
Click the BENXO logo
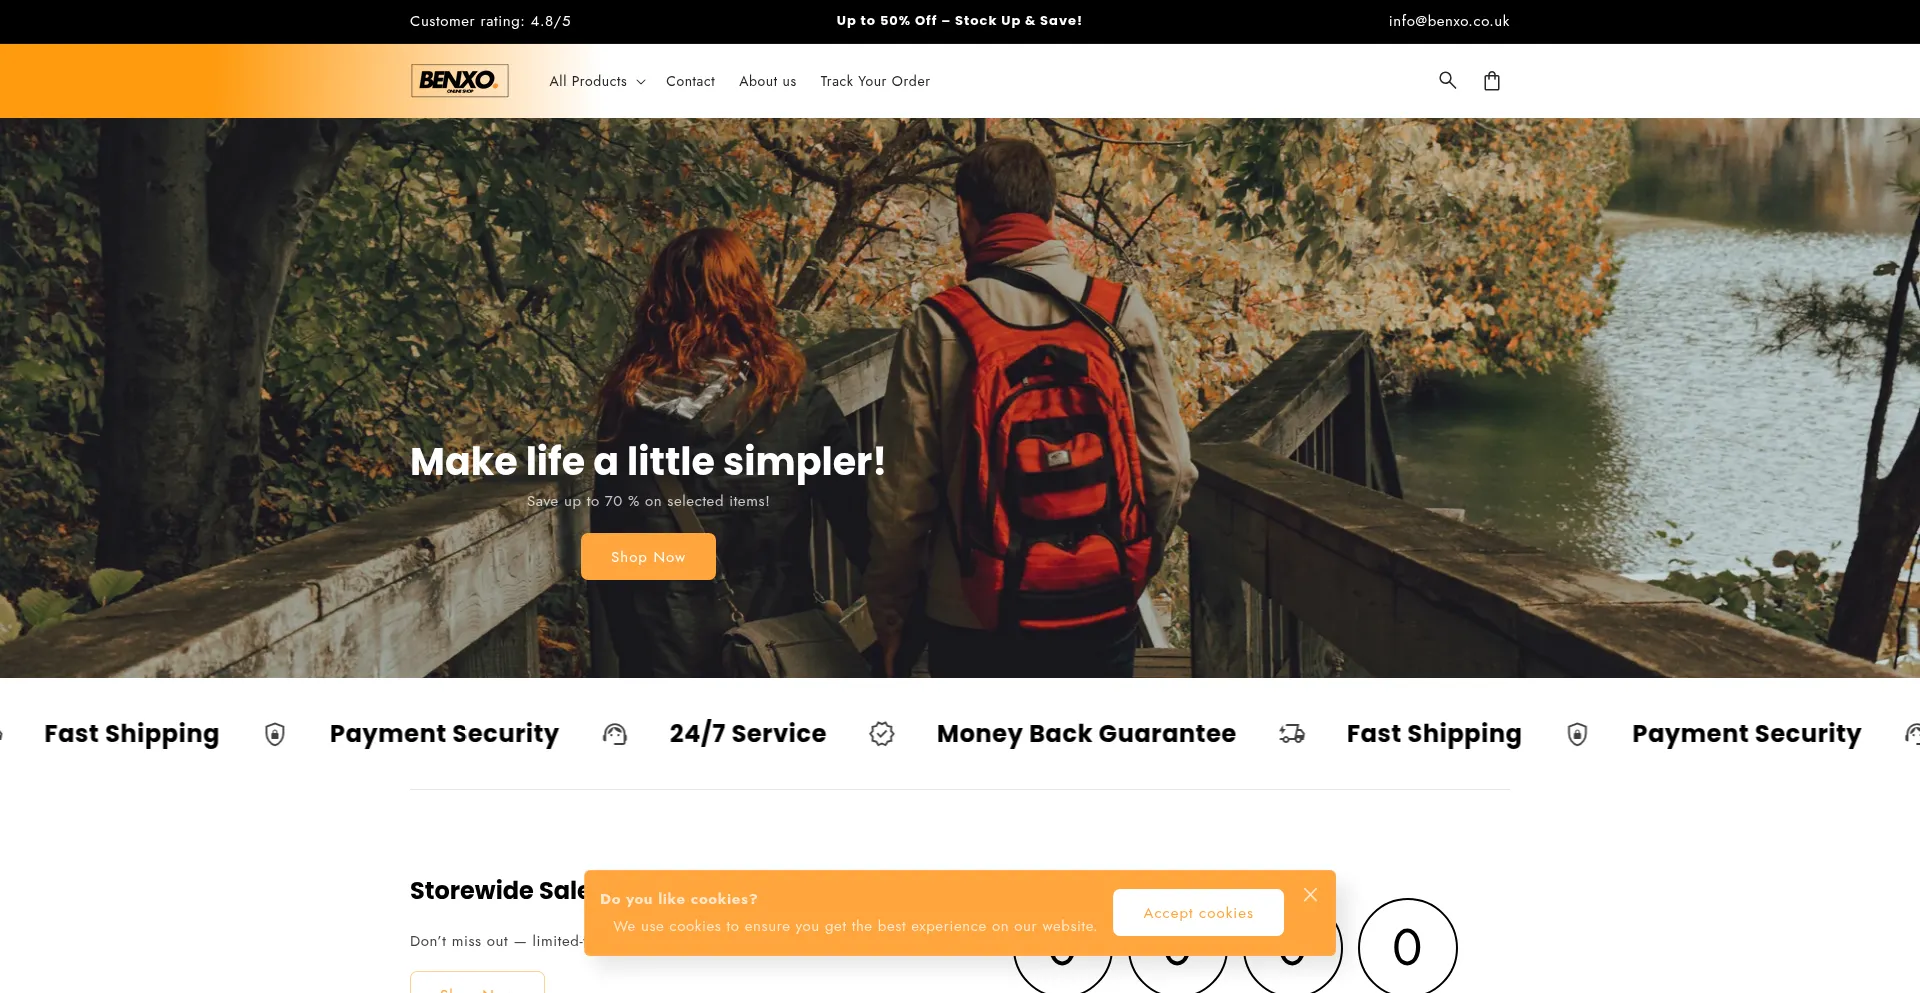(x=460, y=80)
